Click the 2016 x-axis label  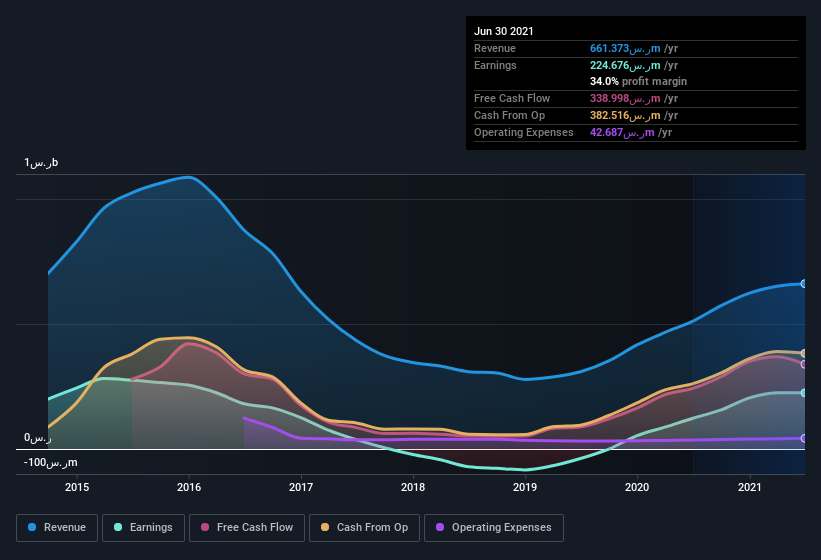[x=189, y=487]
